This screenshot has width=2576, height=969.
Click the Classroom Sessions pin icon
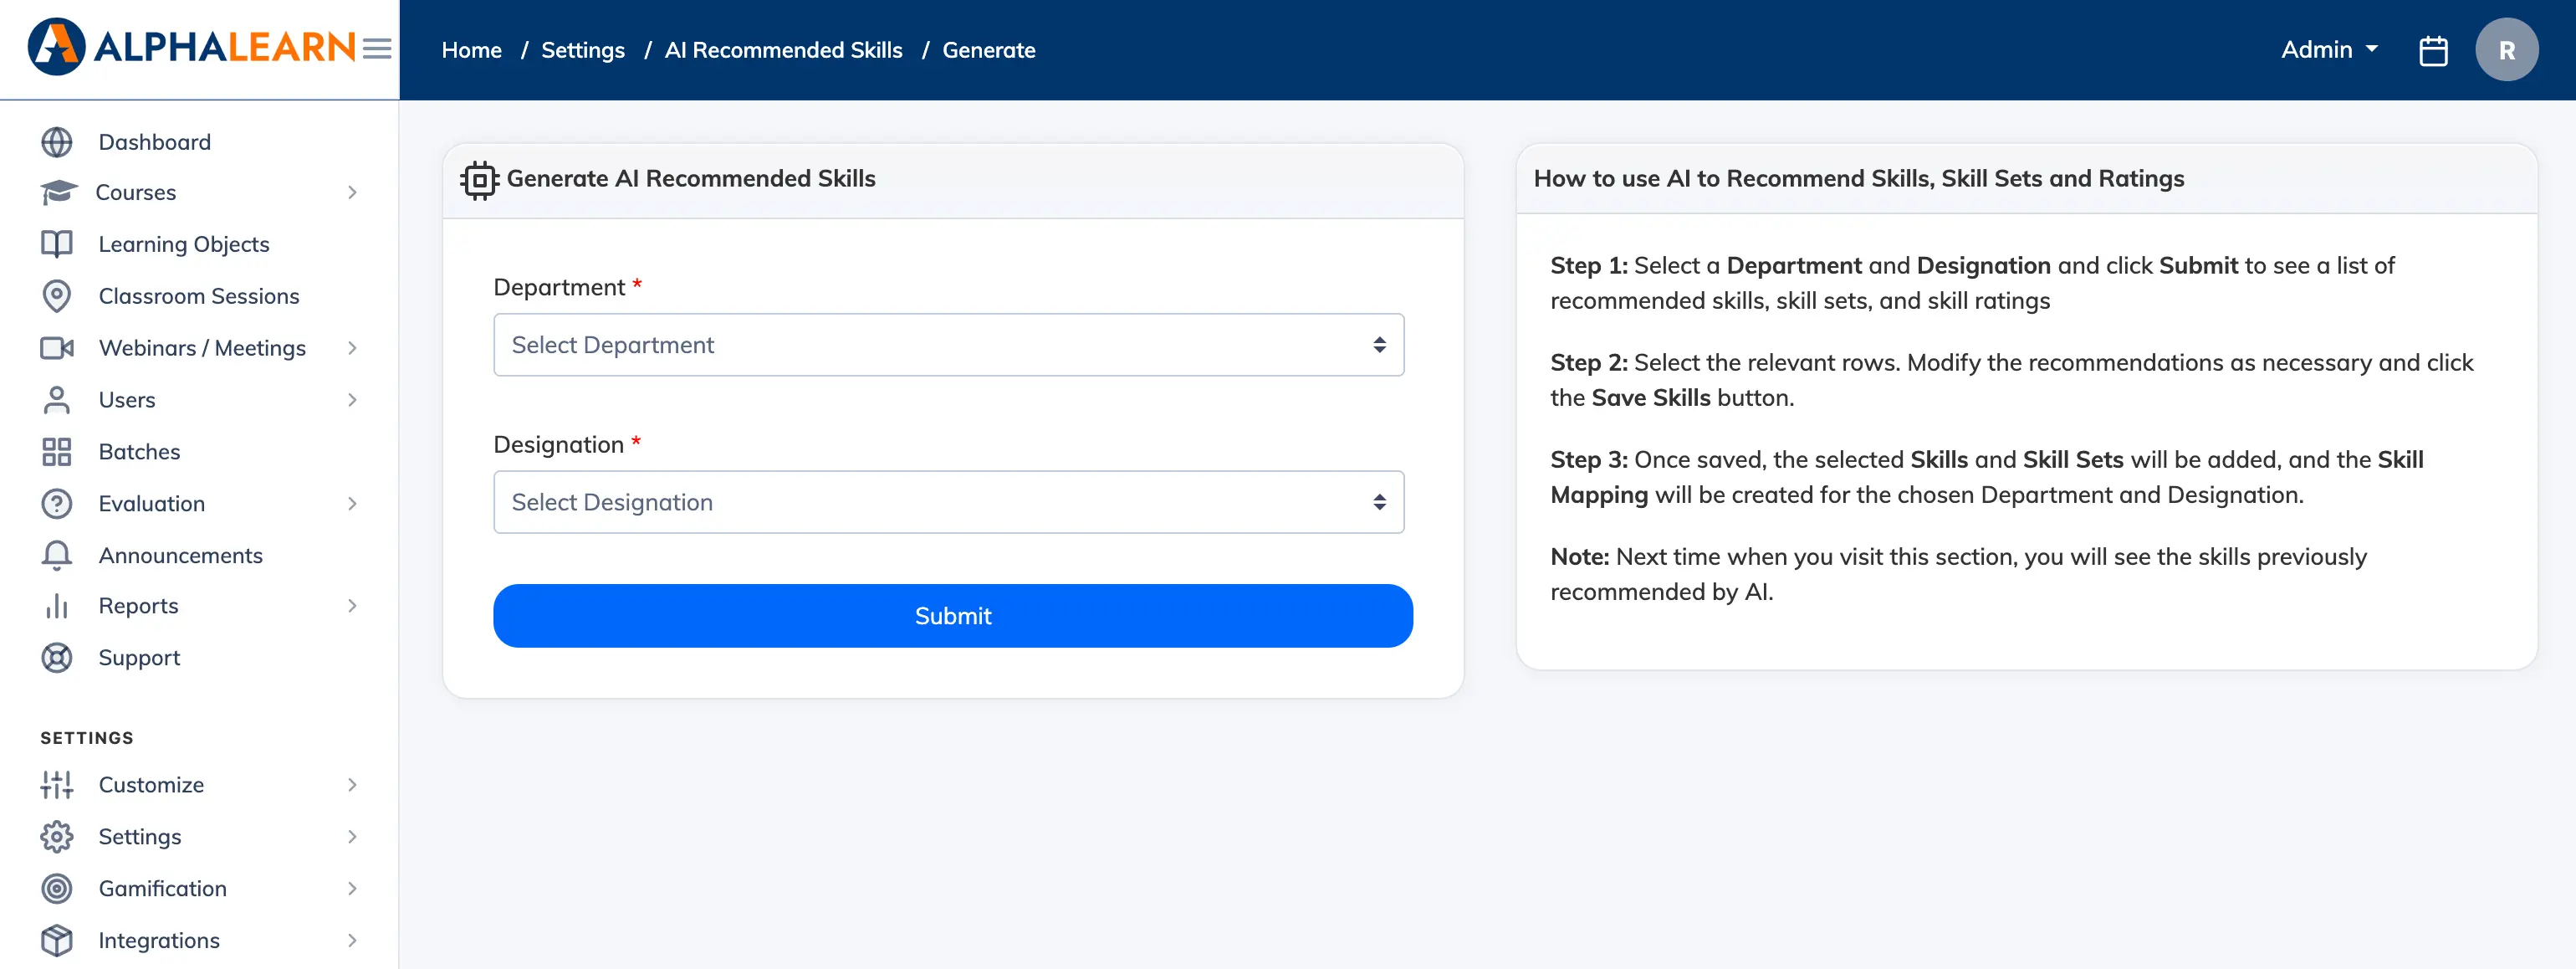click(57, 296)
